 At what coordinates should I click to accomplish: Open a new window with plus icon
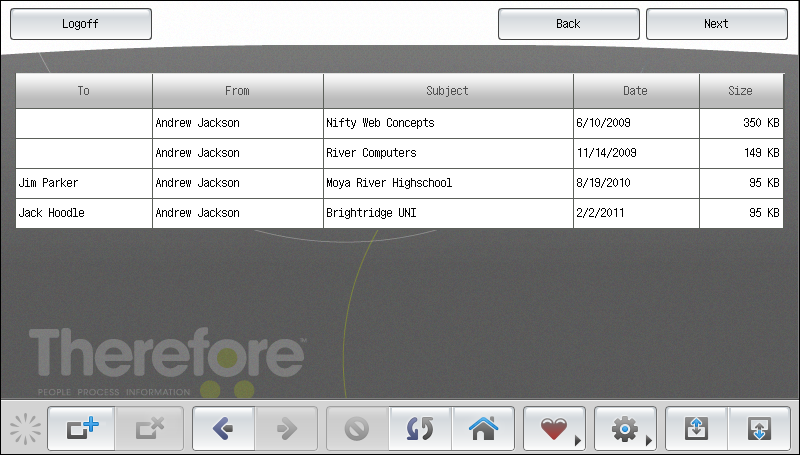click(82, 429)
